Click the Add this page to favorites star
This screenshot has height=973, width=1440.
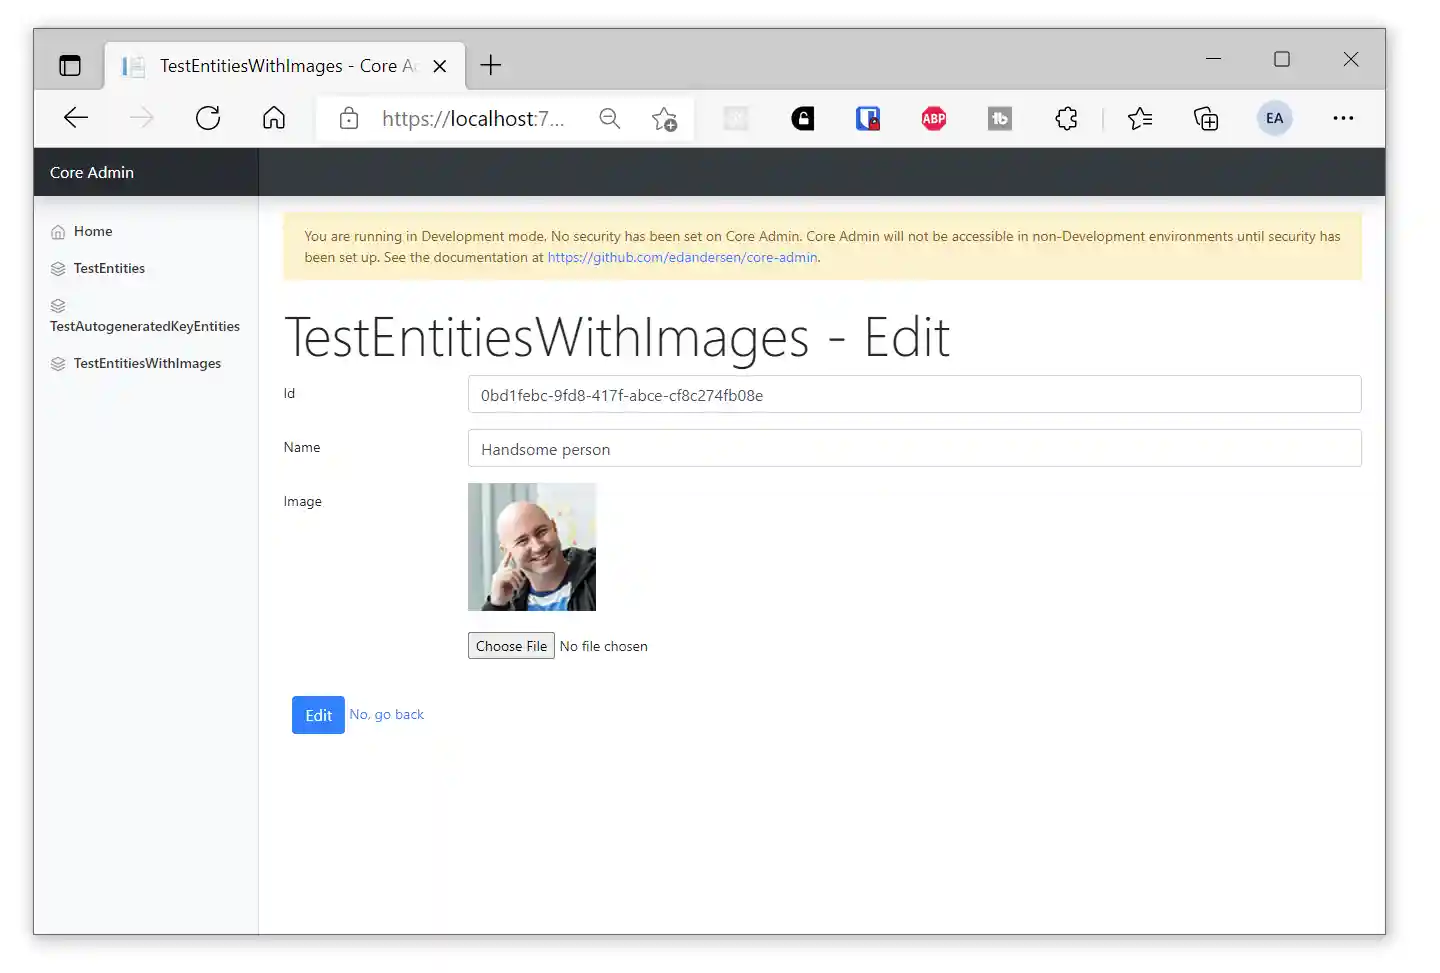(x=664, y=118)
